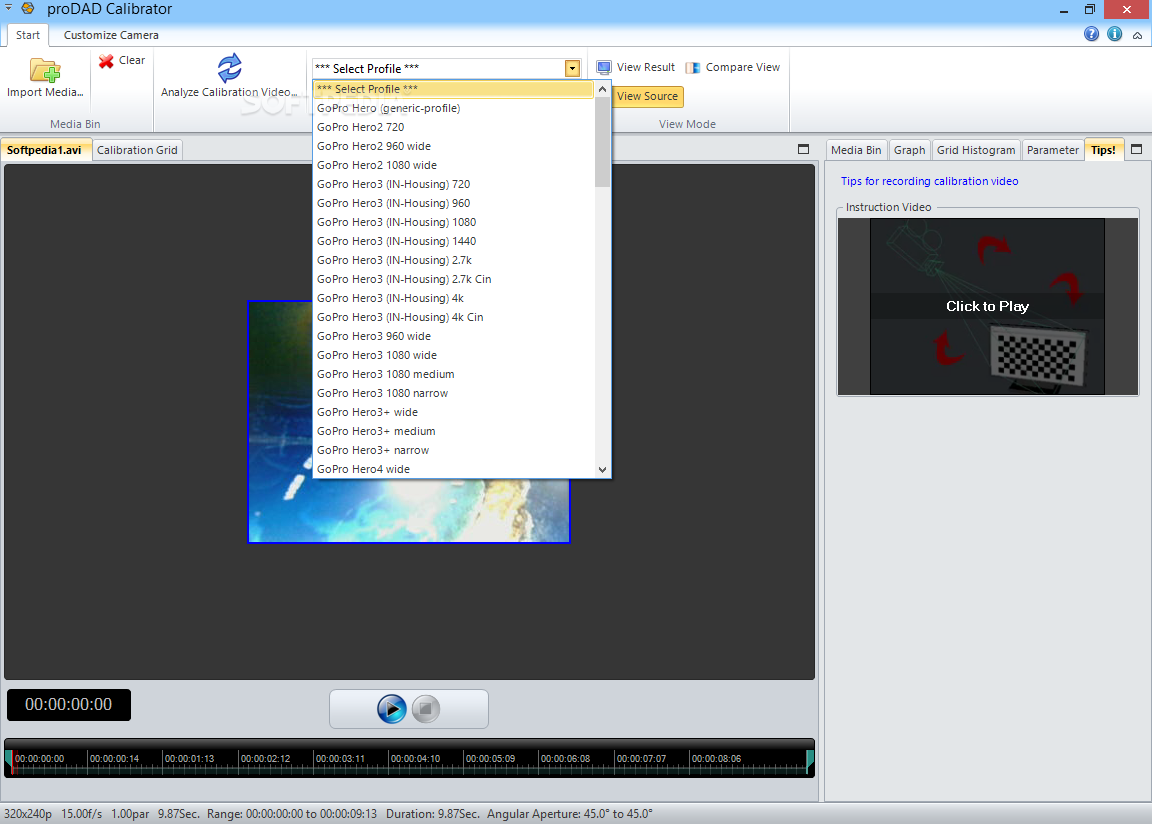Viewport: 1152px width, 824px height.
Task: Select GoPro Hero3 (IN-Housing) 2.7k
Action: point(453,261)
